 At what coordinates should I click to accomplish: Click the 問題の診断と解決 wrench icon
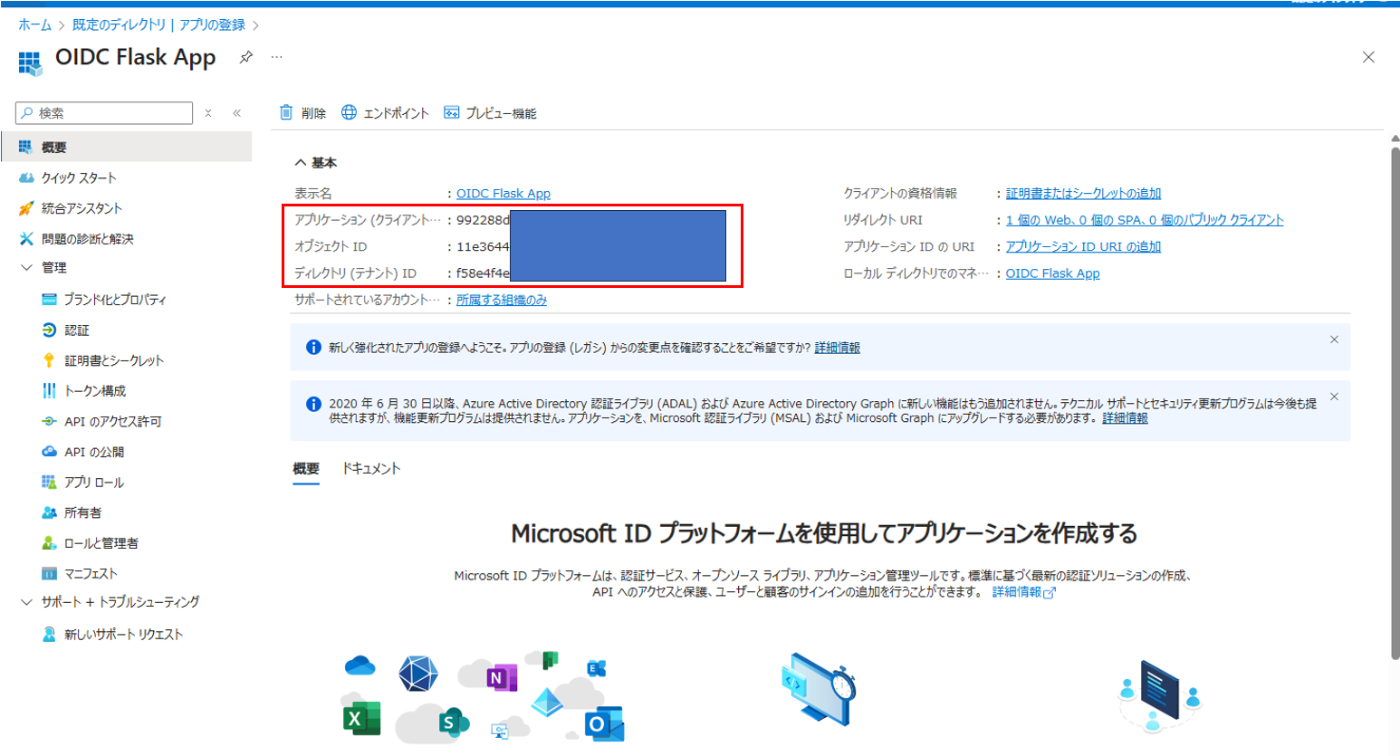(26, 239)
